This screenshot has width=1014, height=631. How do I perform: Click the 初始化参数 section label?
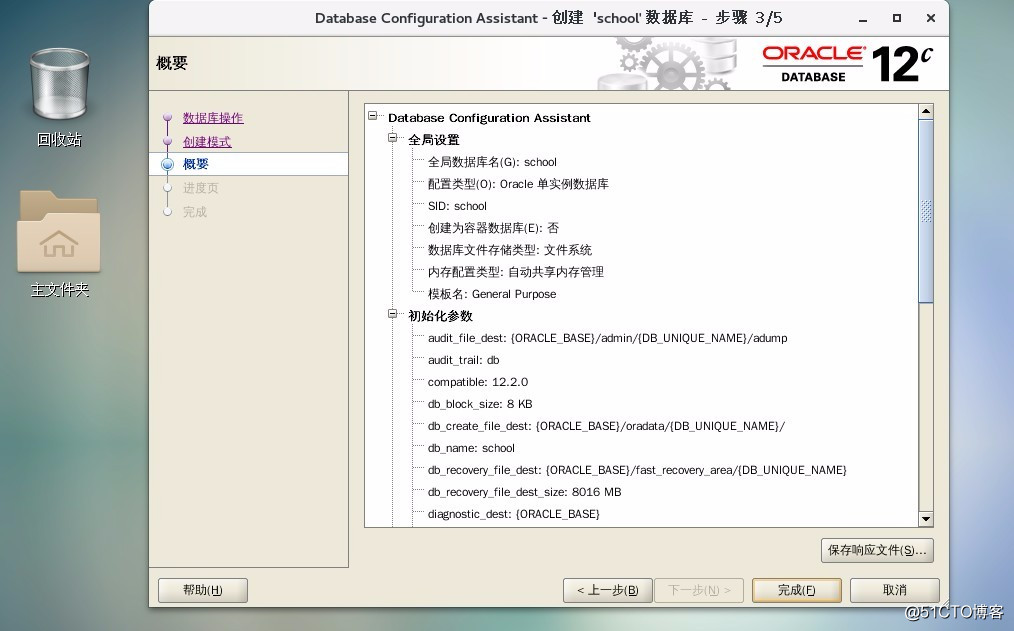(x=440, y=316)
